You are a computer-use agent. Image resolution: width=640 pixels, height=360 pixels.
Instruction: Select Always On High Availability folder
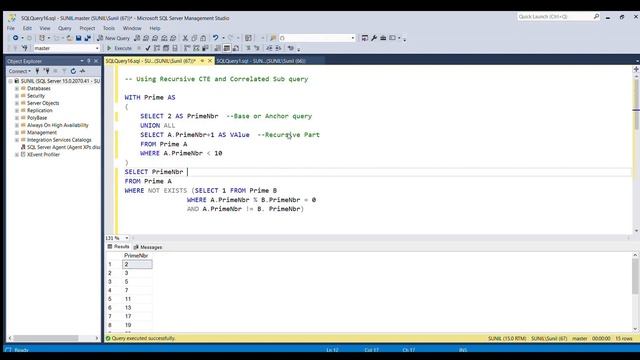click(x=58, y=125)
